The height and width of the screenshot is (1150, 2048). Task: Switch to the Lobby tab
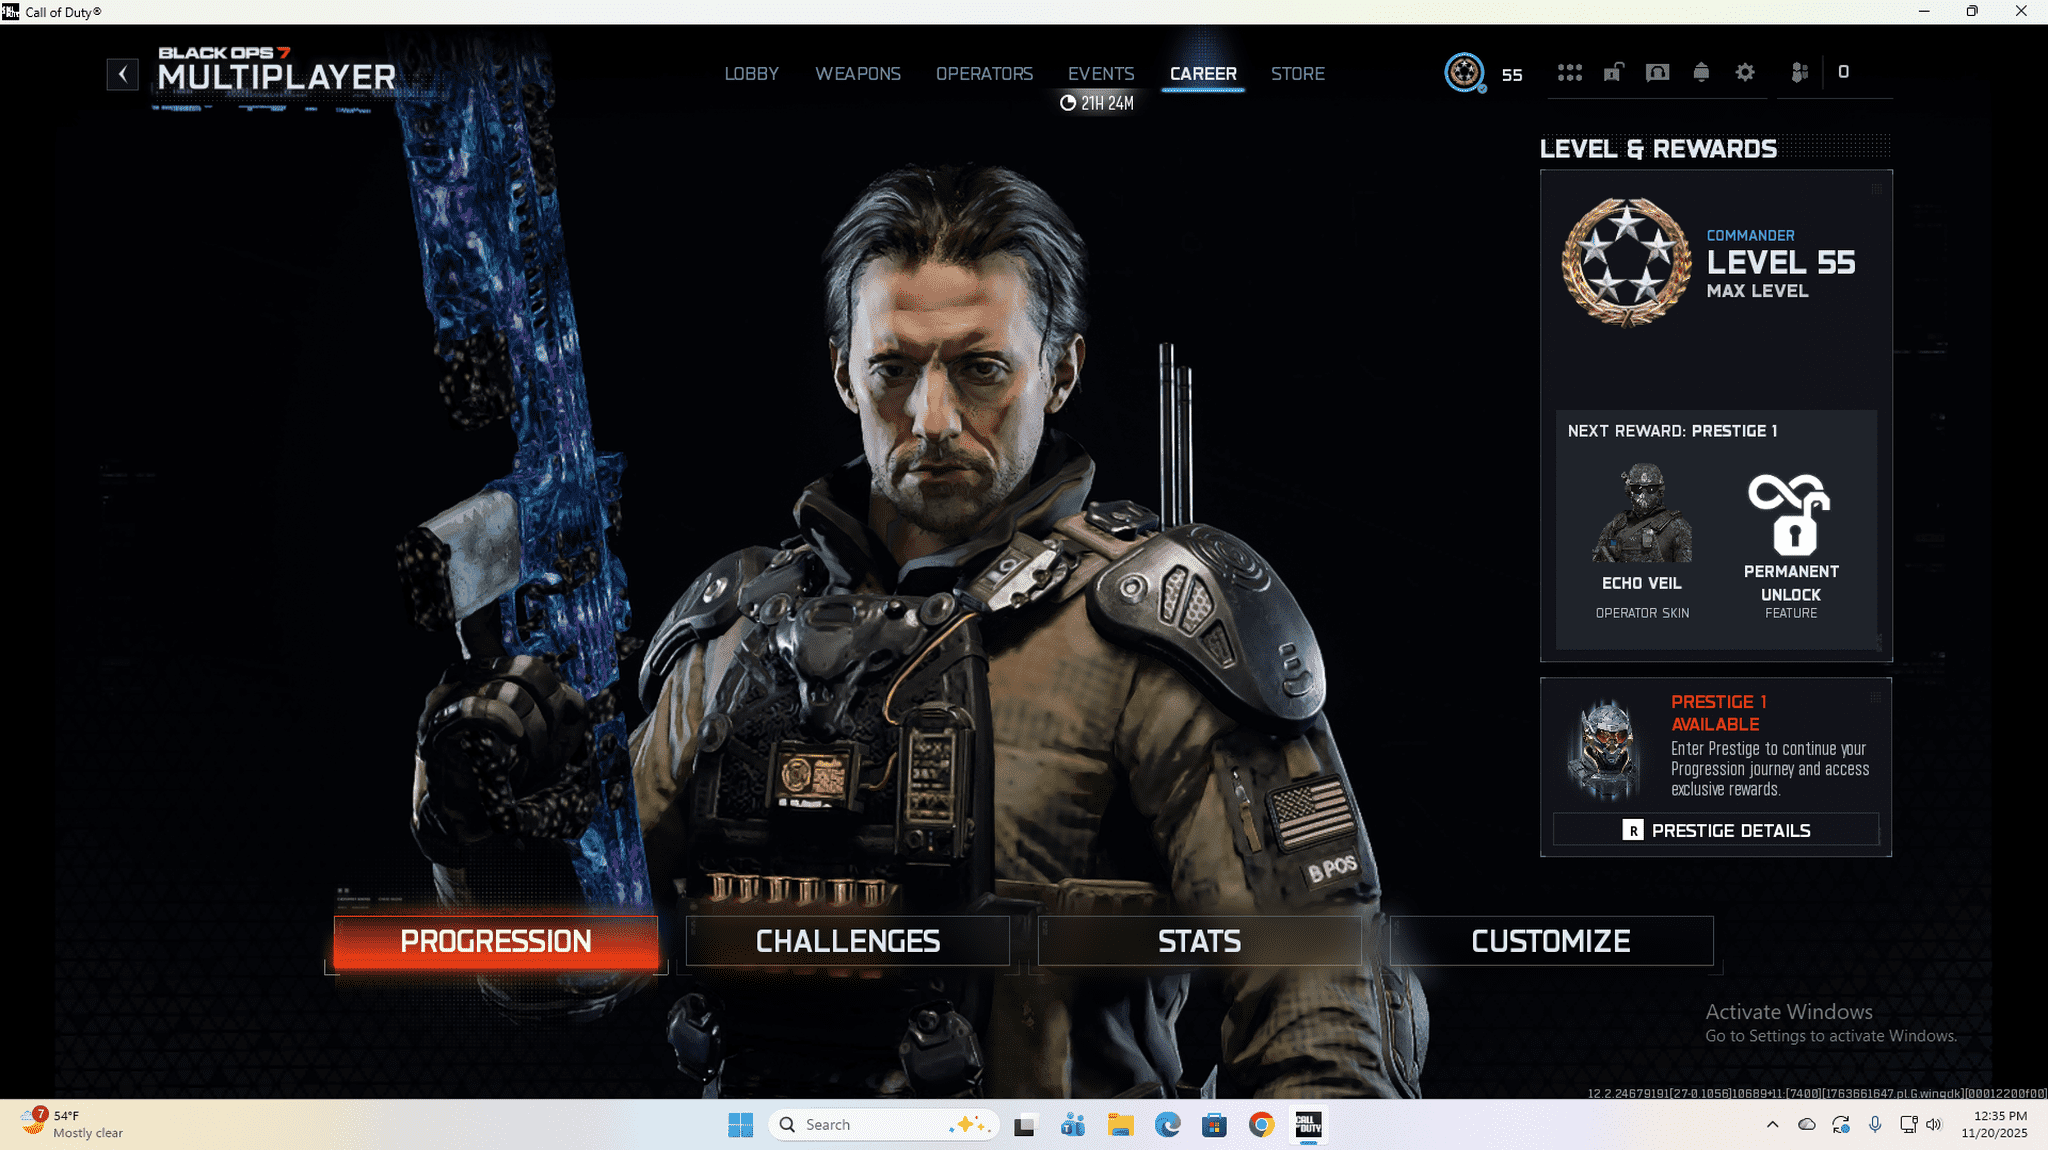(x=751, y=74)
